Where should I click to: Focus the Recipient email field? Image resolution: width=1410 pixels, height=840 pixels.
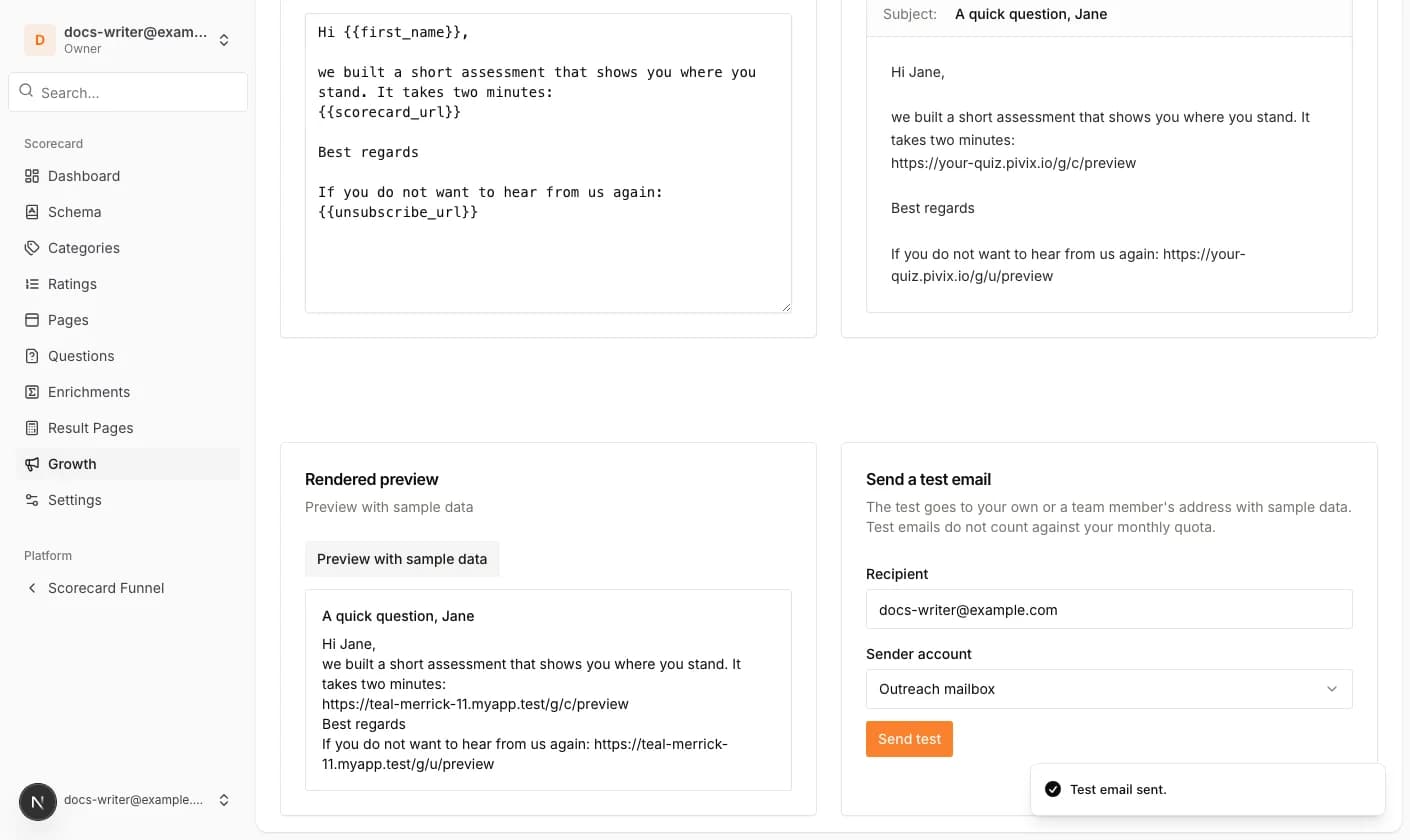click(1109, 609)
